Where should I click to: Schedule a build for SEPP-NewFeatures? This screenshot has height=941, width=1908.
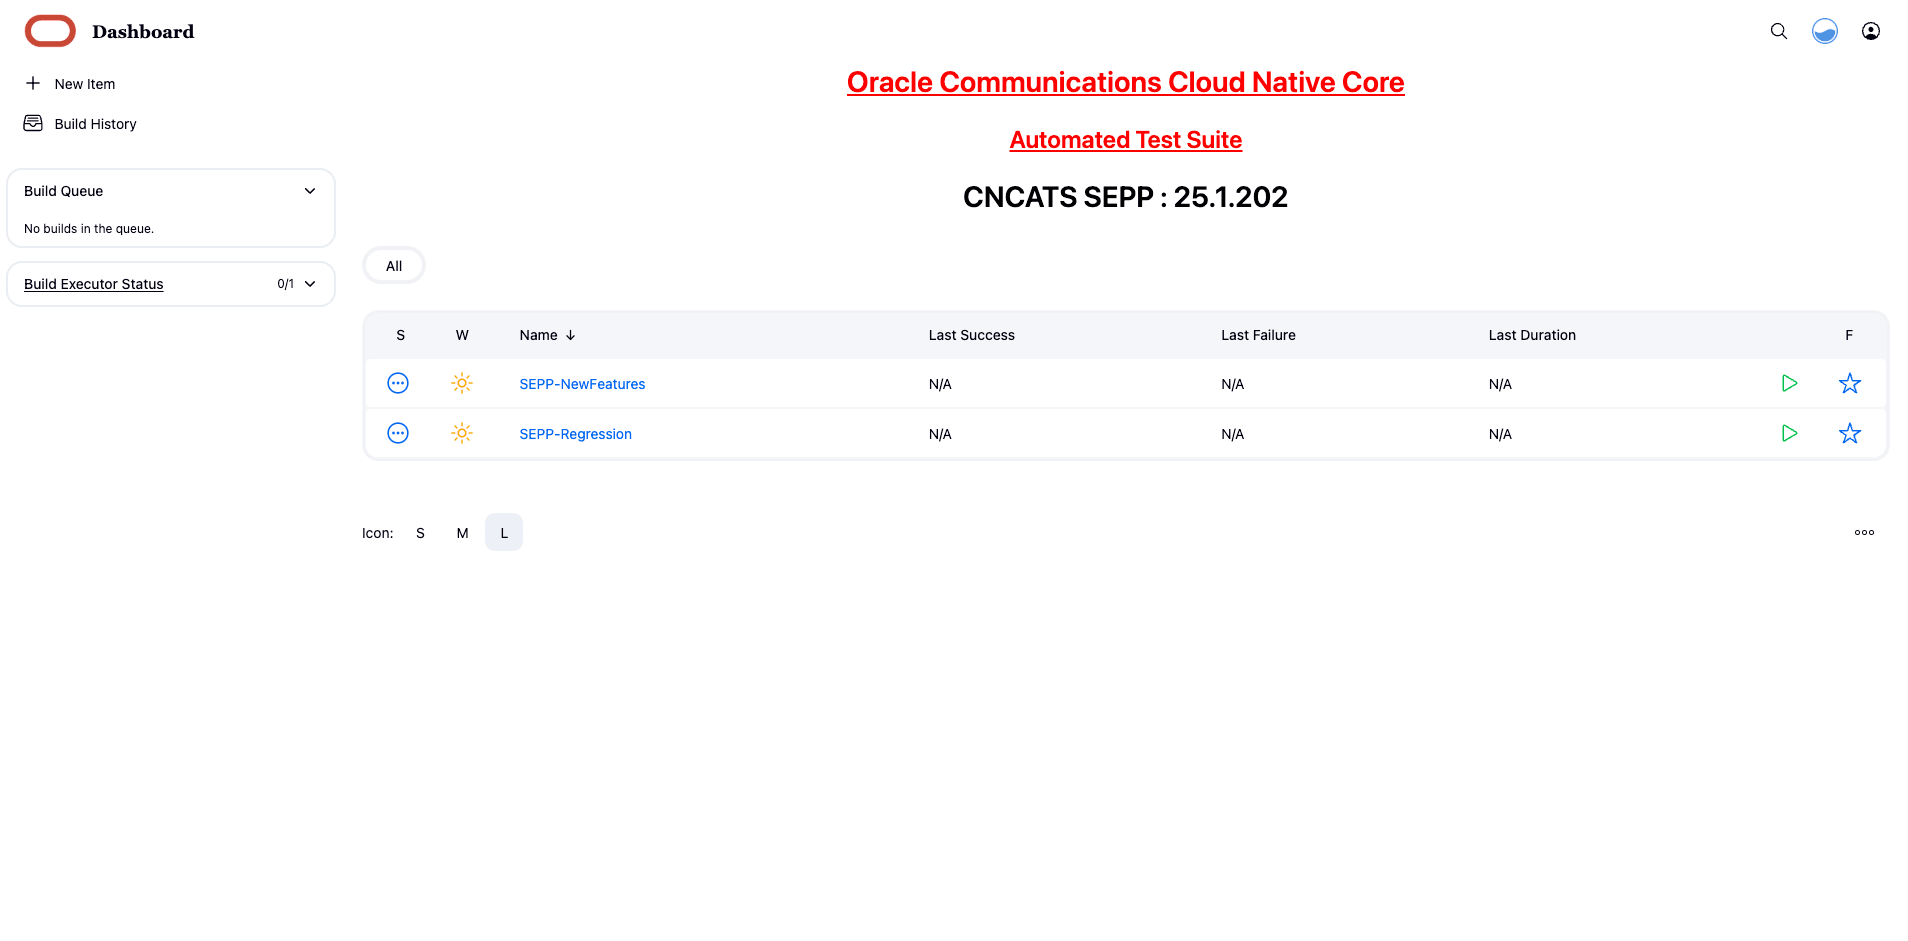[x=1790, y=383]
